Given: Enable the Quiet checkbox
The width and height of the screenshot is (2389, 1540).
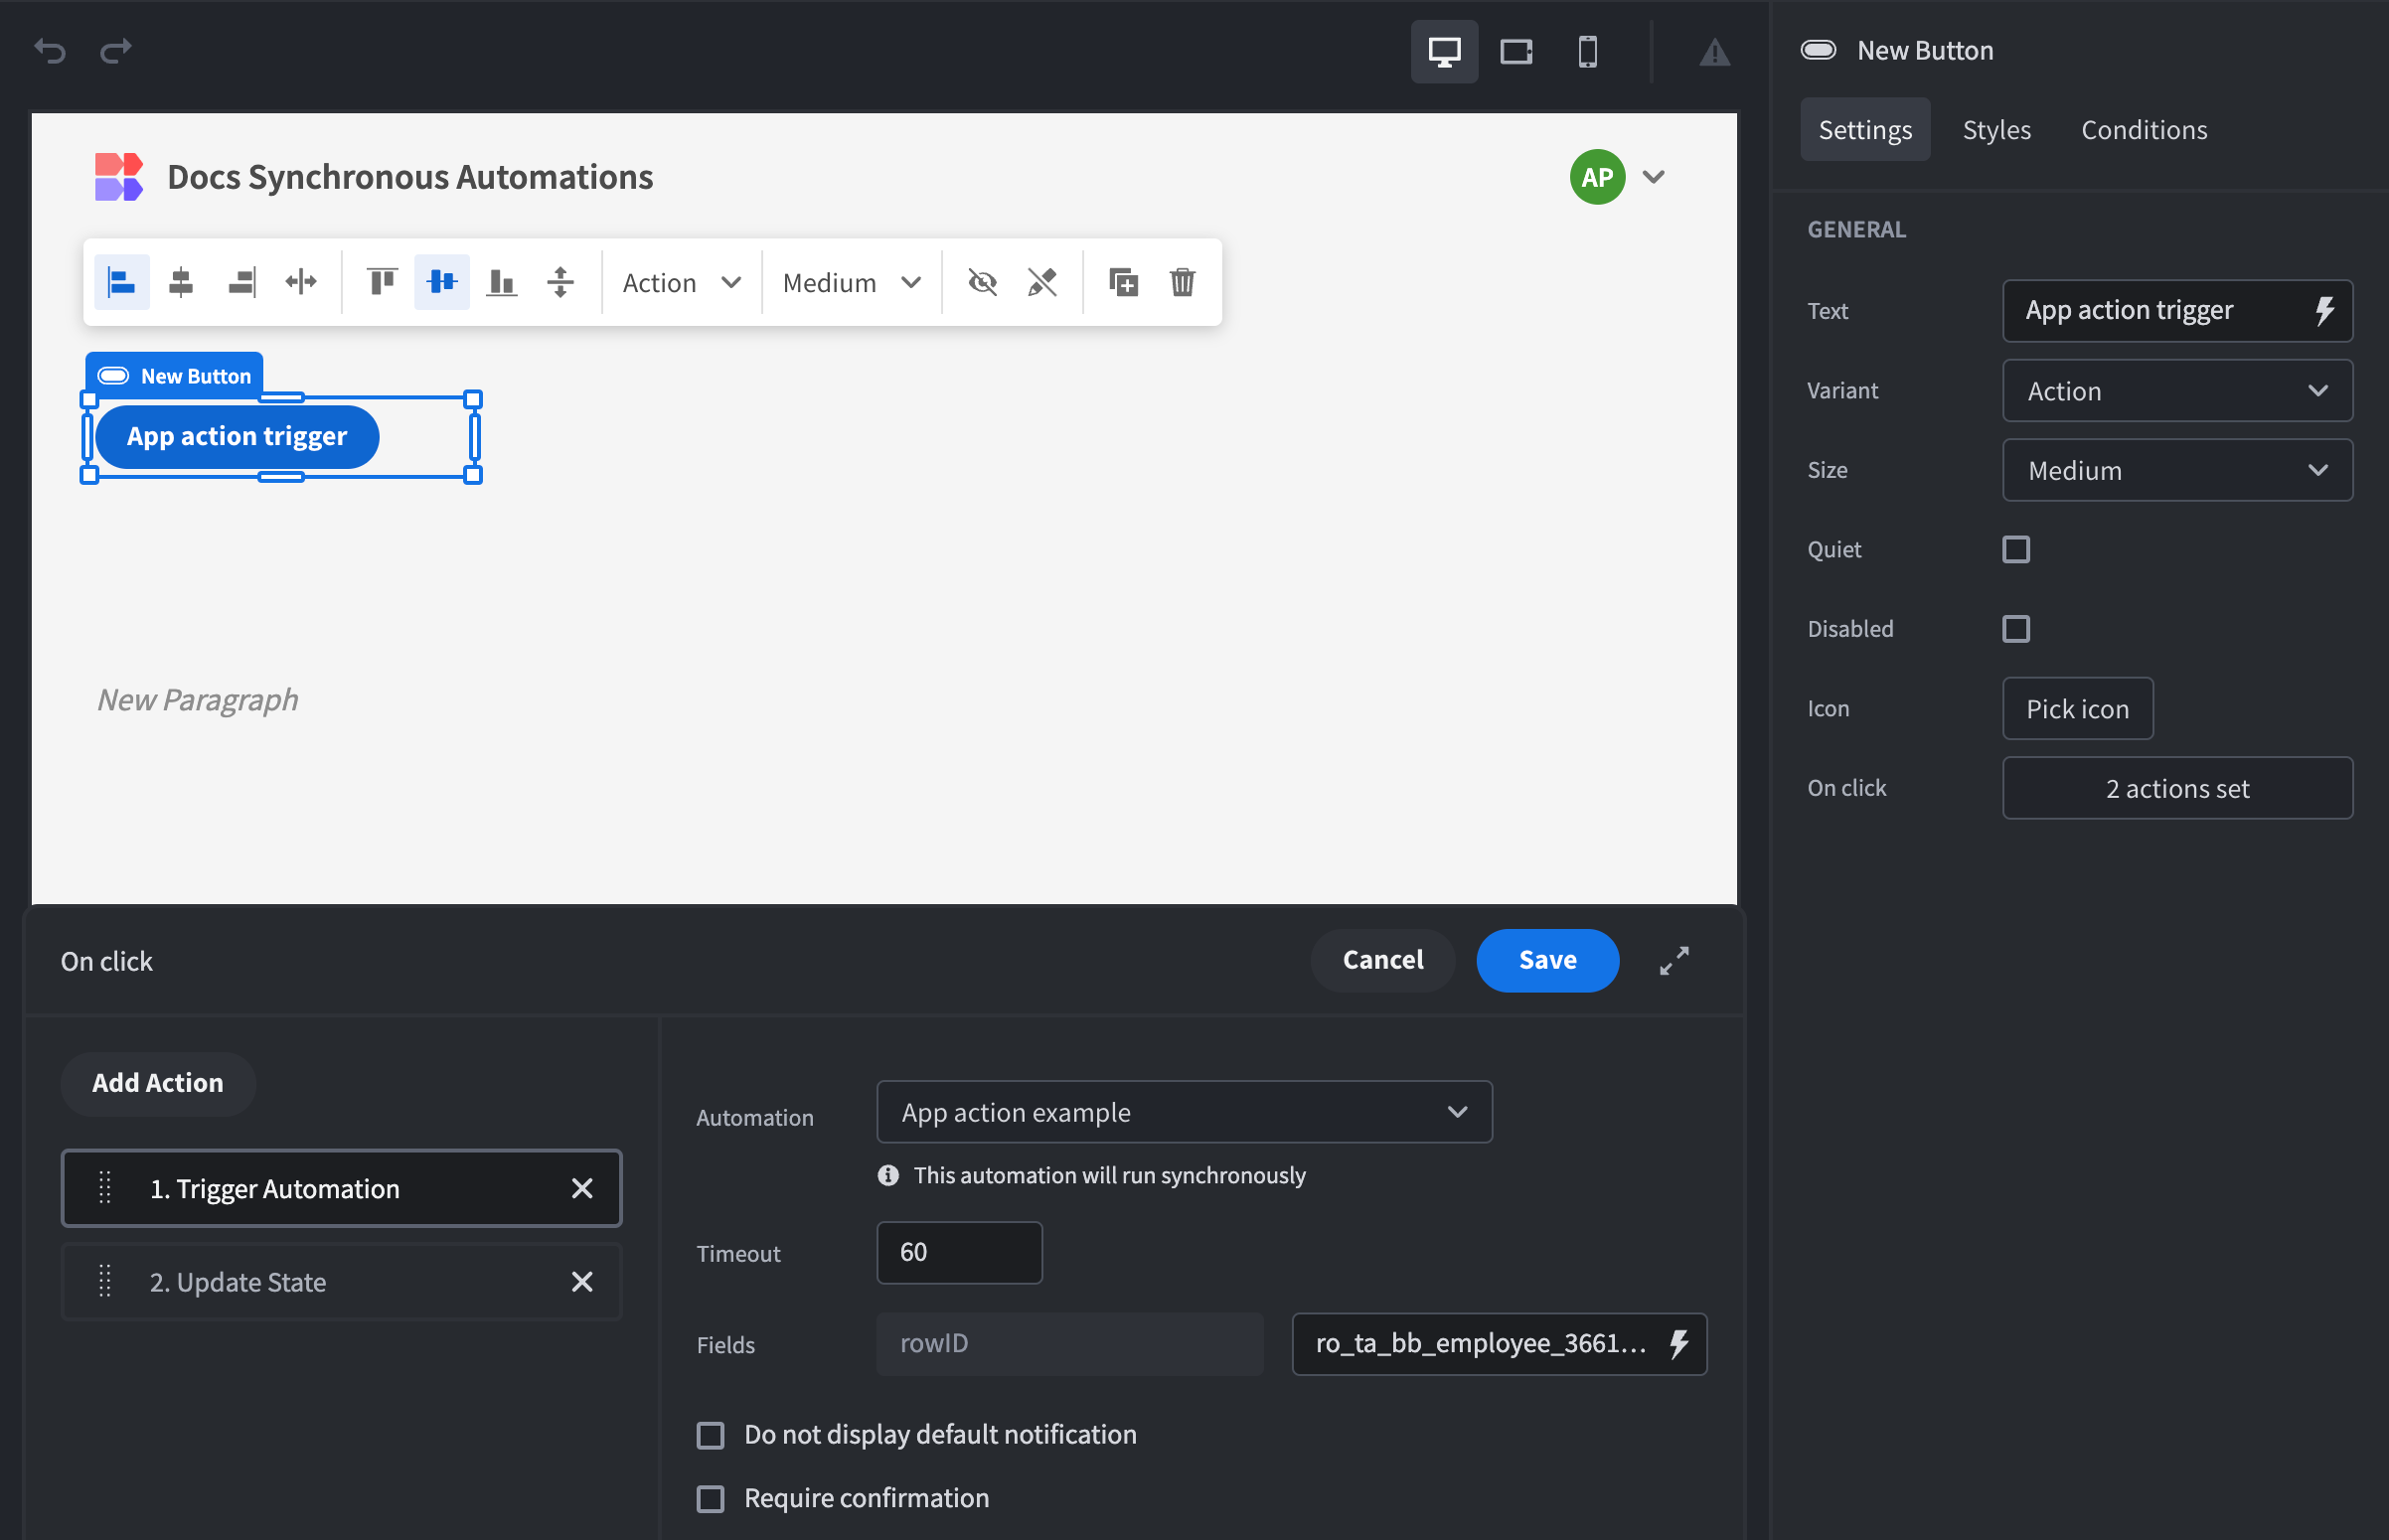Looking at the screenshot, I should (2015, 549).
